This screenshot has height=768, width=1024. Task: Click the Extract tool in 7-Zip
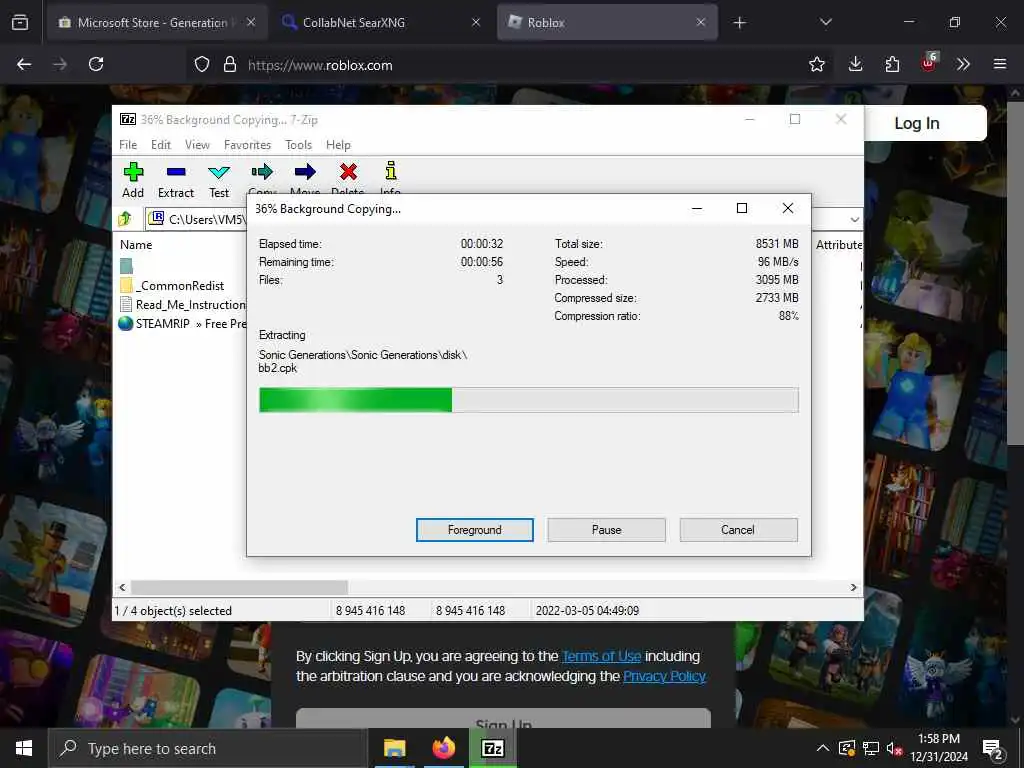176,180
